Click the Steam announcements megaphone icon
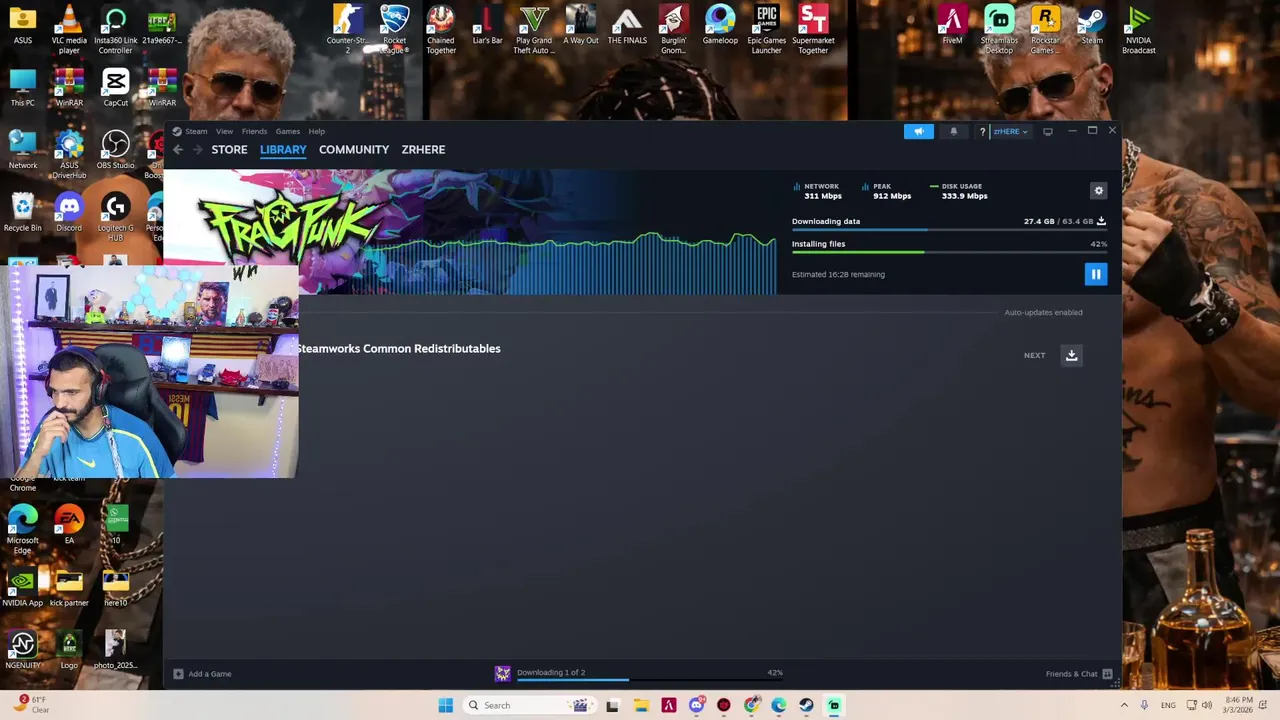The width and height of the screenshot is (1280, 720). coord(918,131)
